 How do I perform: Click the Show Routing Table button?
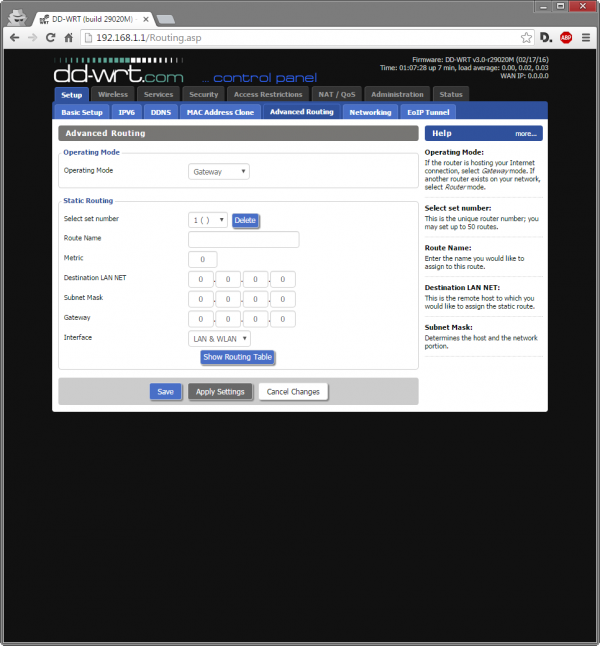pos(237,357)
